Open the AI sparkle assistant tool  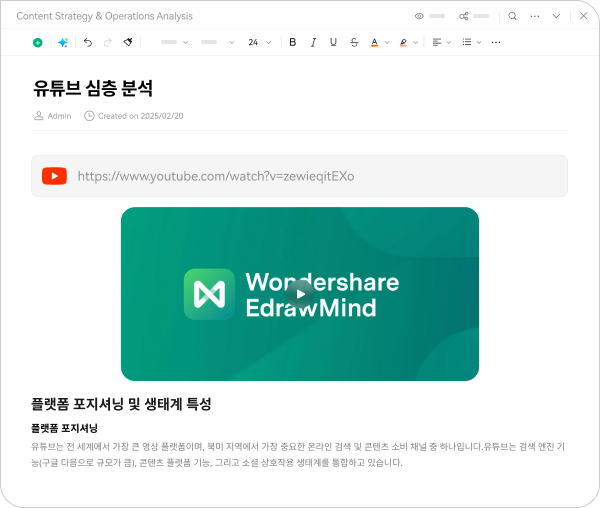click(x=63, y=42)
